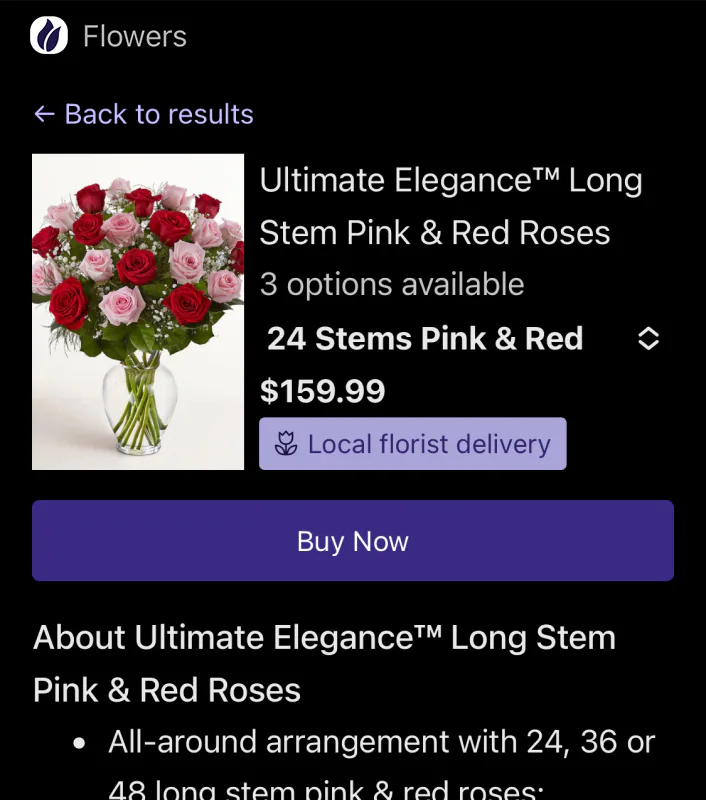Click the Flowers app header title
Viewport: 706px width, 800px height.
(135, 36)
